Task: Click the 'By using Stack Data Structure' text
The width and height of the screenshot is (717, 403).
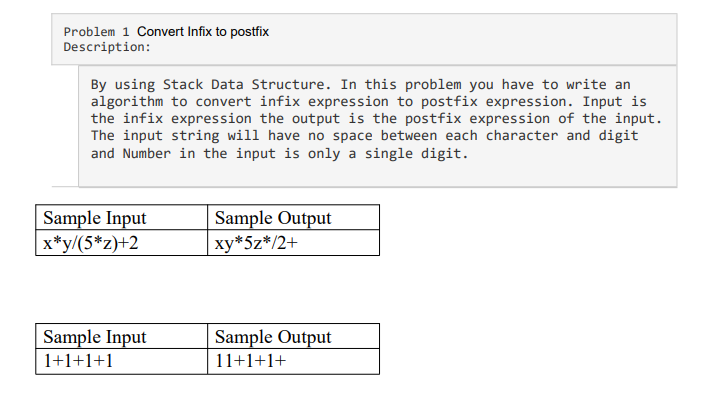Action: pos(209,85)
